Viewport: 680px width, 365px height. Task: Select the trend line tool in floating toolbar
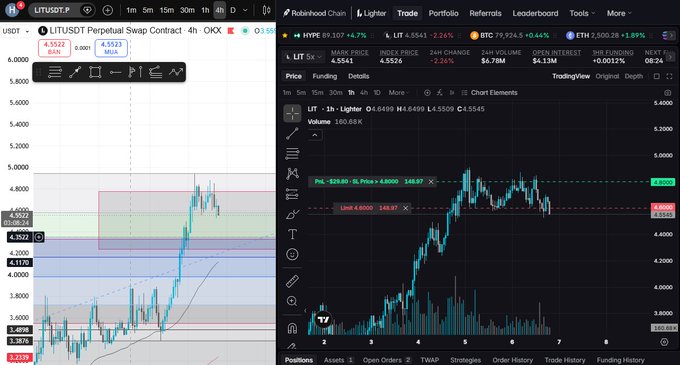coord(75,72)
